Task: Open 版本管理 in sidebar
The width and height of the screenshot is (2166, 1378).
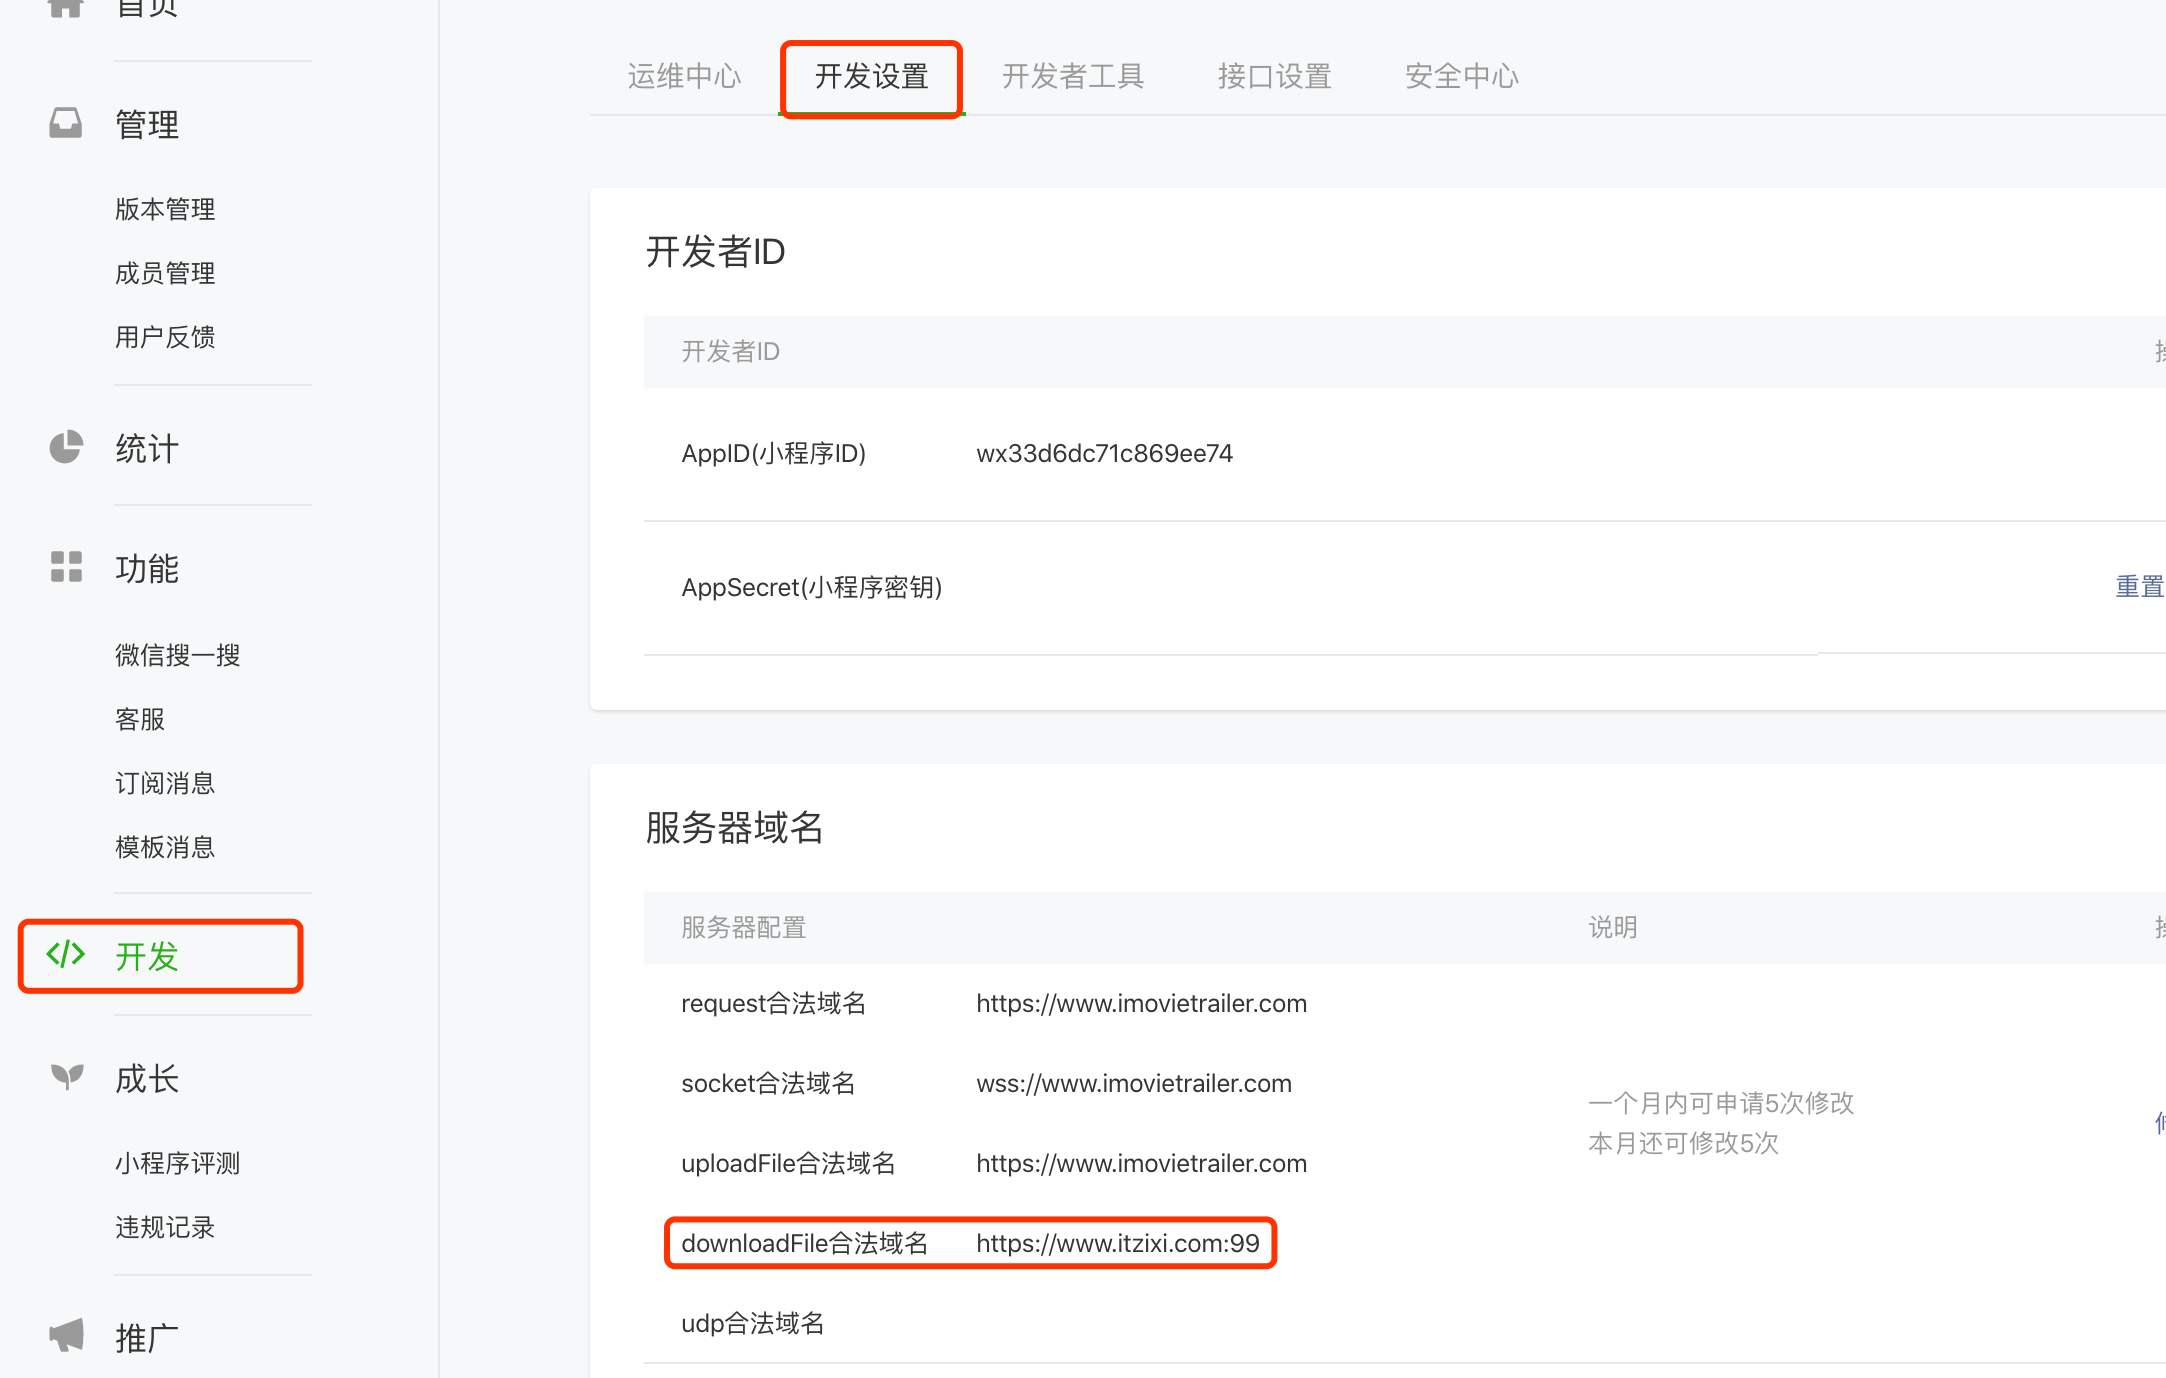Action: [x=165, y=209]
